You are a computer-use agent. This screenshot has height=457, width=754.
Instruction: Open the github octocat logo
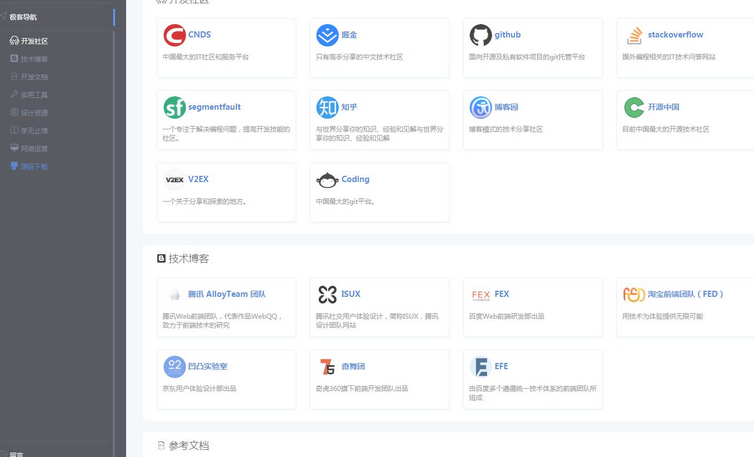tap(481, 35)
